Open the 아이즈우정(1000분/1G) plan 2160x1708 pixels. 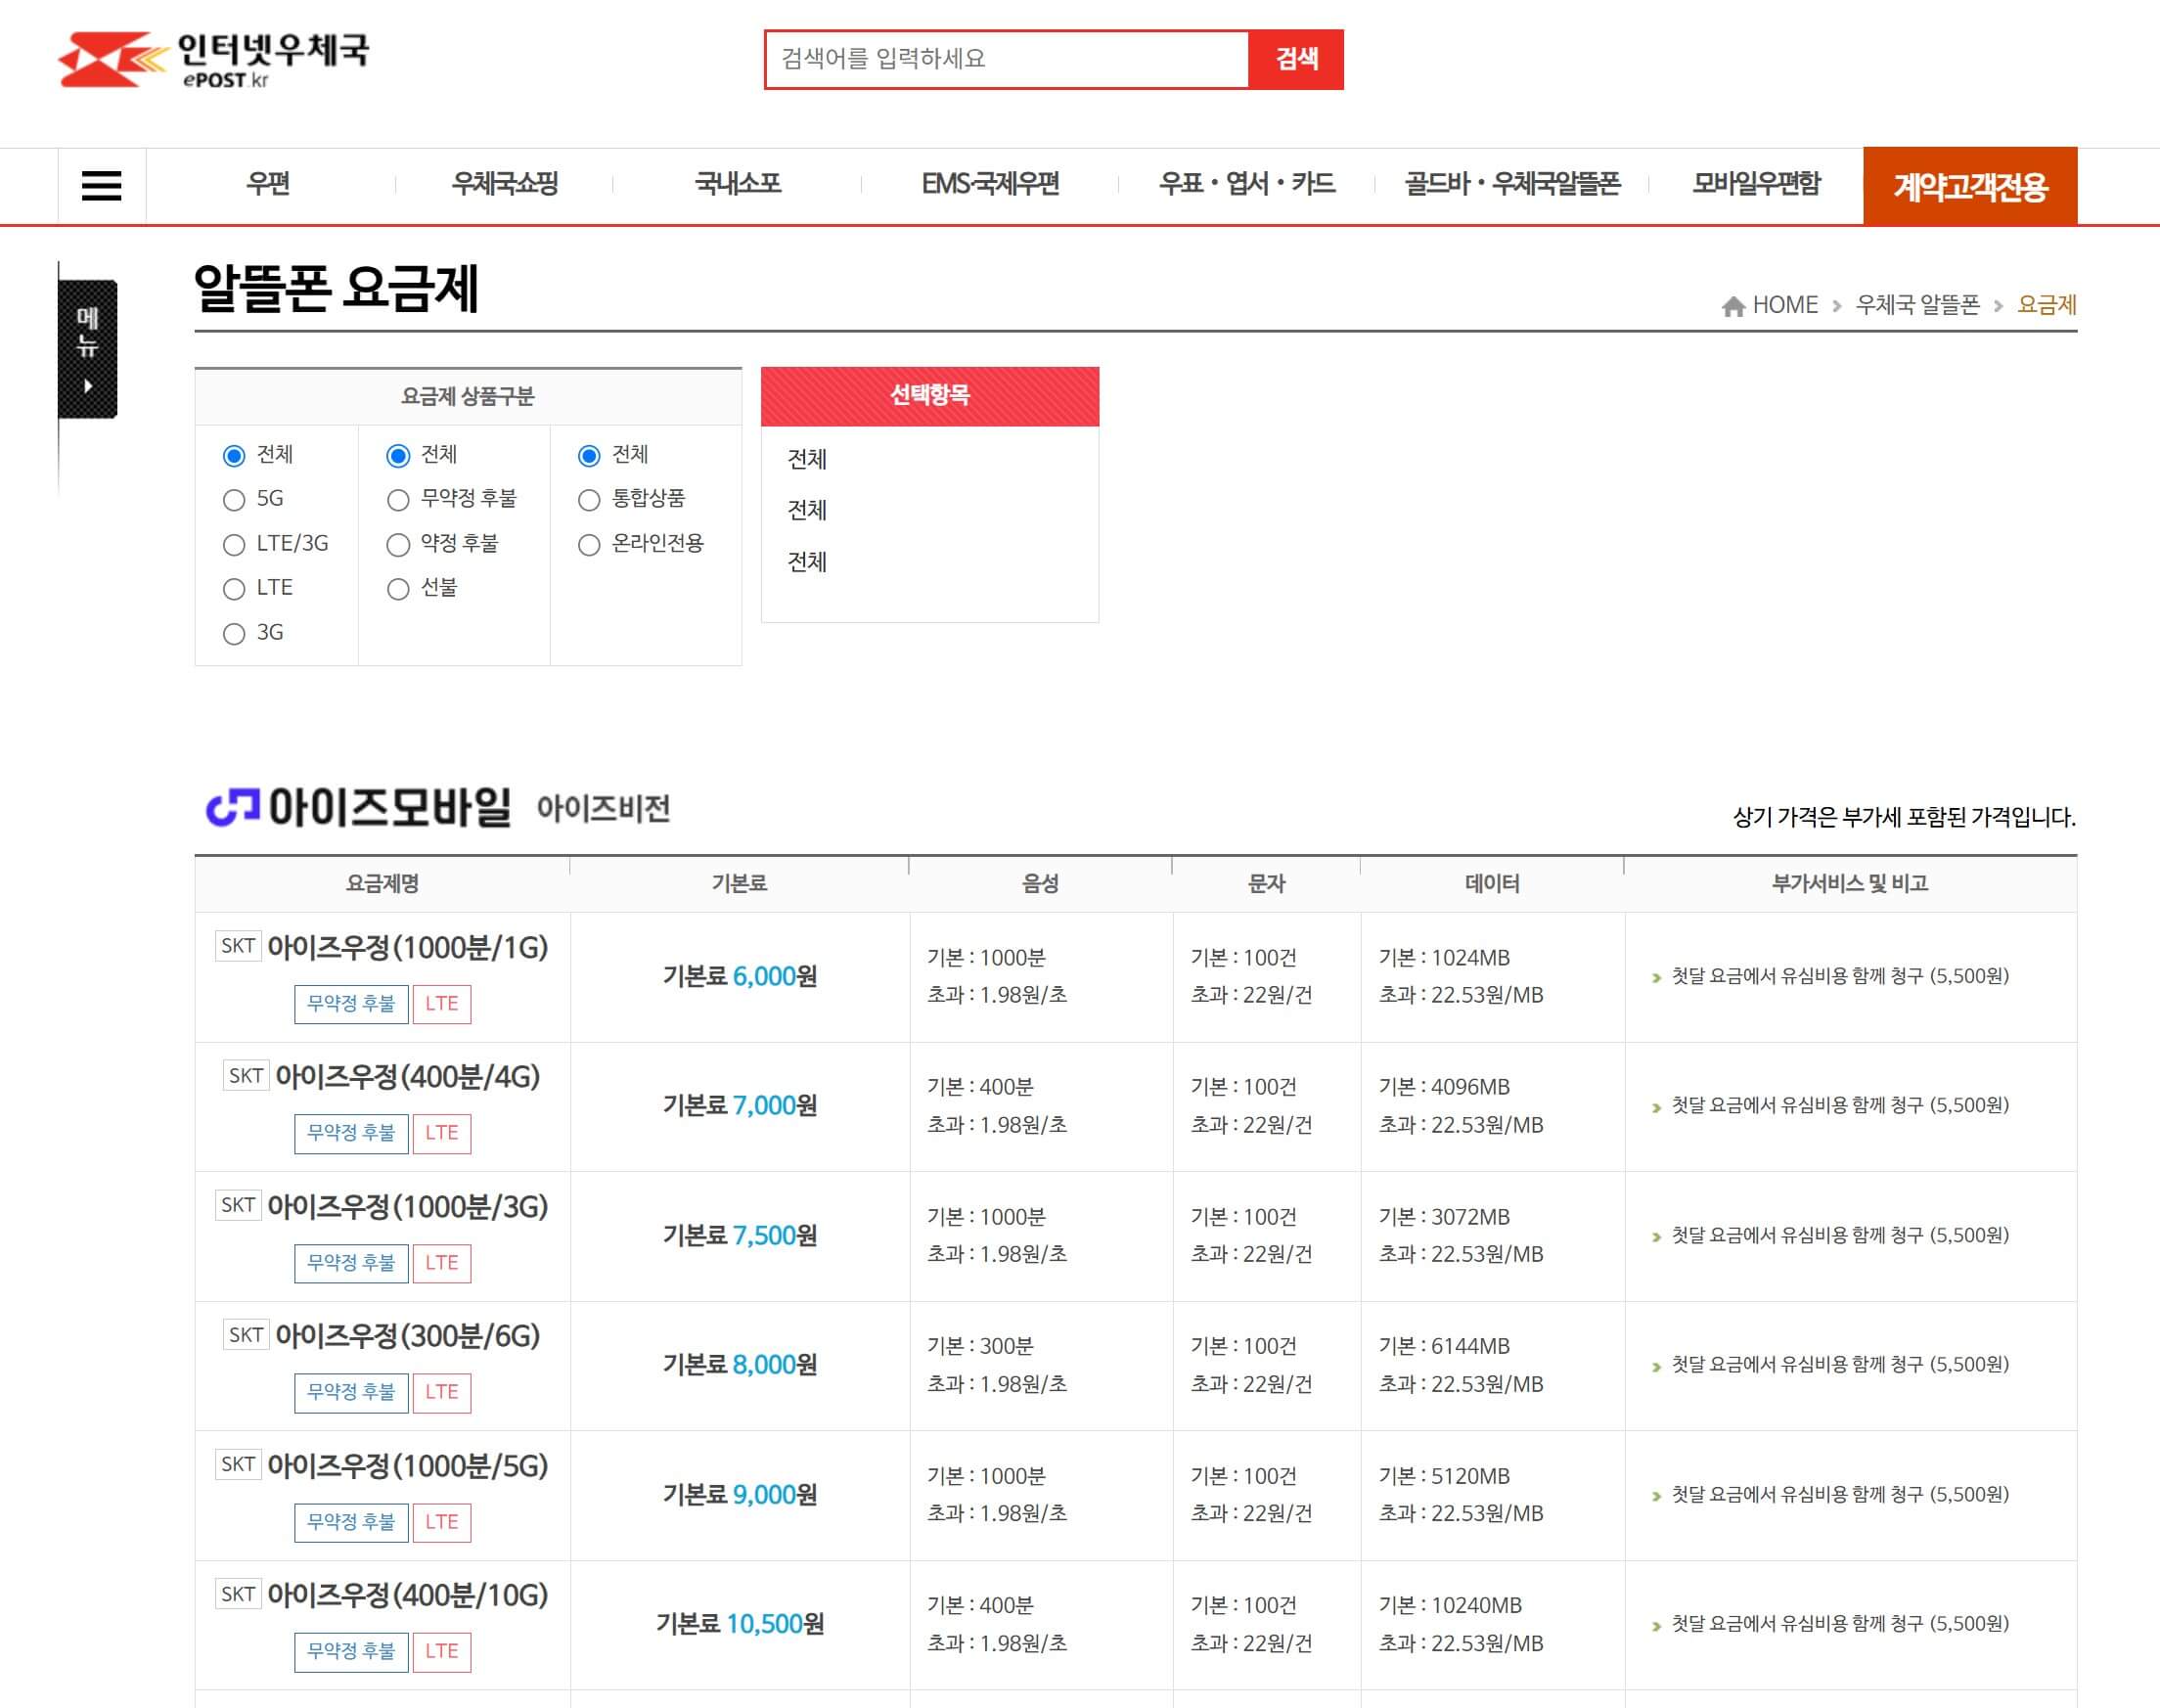pyautogui.click(x=408, y=947)
